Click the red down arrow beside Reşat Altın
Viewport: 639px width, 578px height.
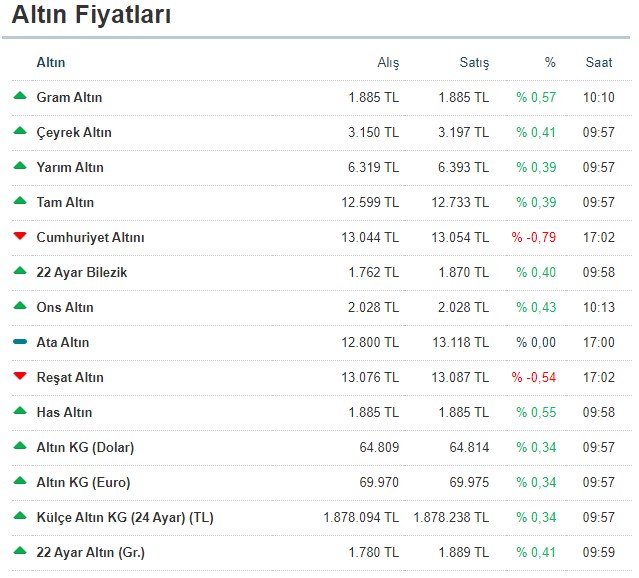(20, 376)
